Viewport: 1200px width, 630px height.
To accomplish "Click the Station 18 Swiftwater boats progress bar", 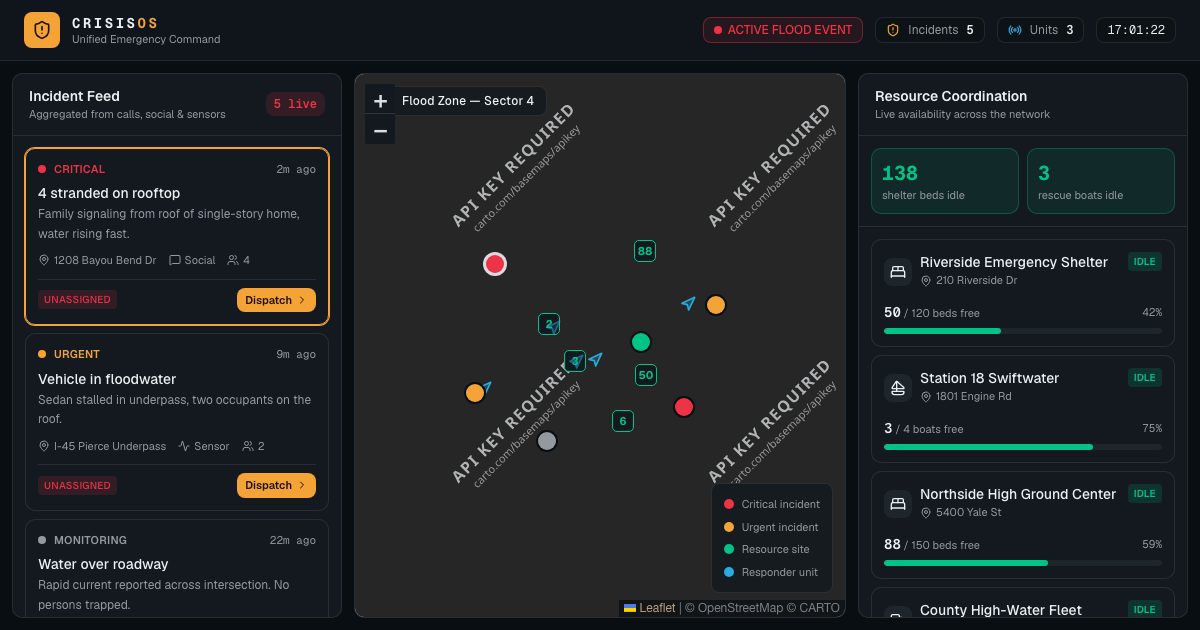I will pyautogui.click(x=1023, y=447).
